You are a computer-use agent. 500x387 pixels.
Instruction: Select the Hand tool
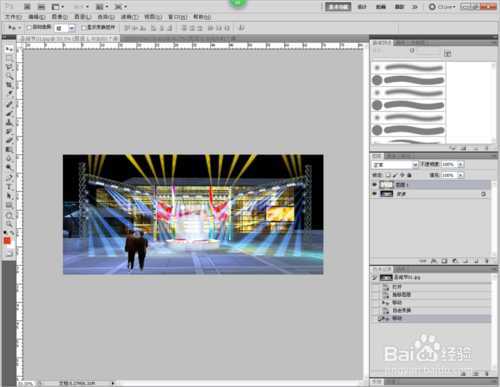[x=9, y=215]
